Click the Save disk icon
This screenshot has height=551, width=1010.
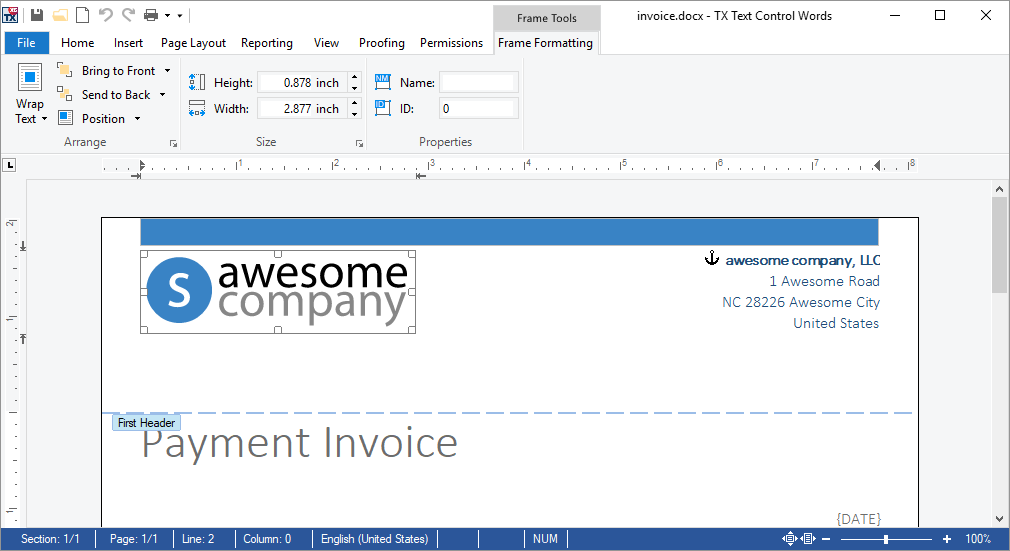[37, 15]
